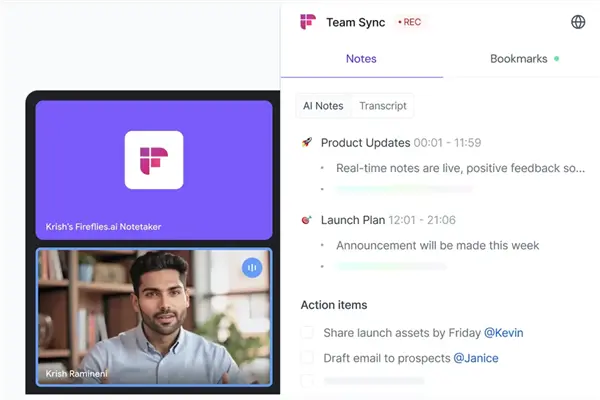Click the target icon next to Launch Plan
600x400 pixels.
click(x=307, y=220)
